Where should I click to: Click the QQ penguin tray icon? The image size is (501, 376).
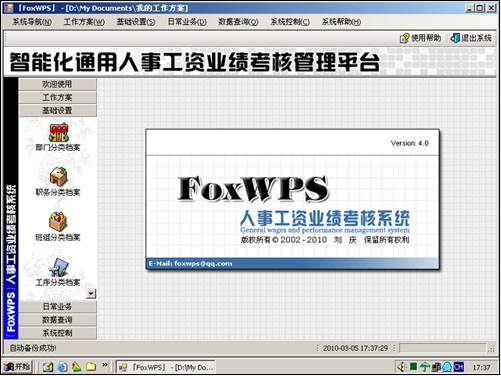click(x=447, y=367)
